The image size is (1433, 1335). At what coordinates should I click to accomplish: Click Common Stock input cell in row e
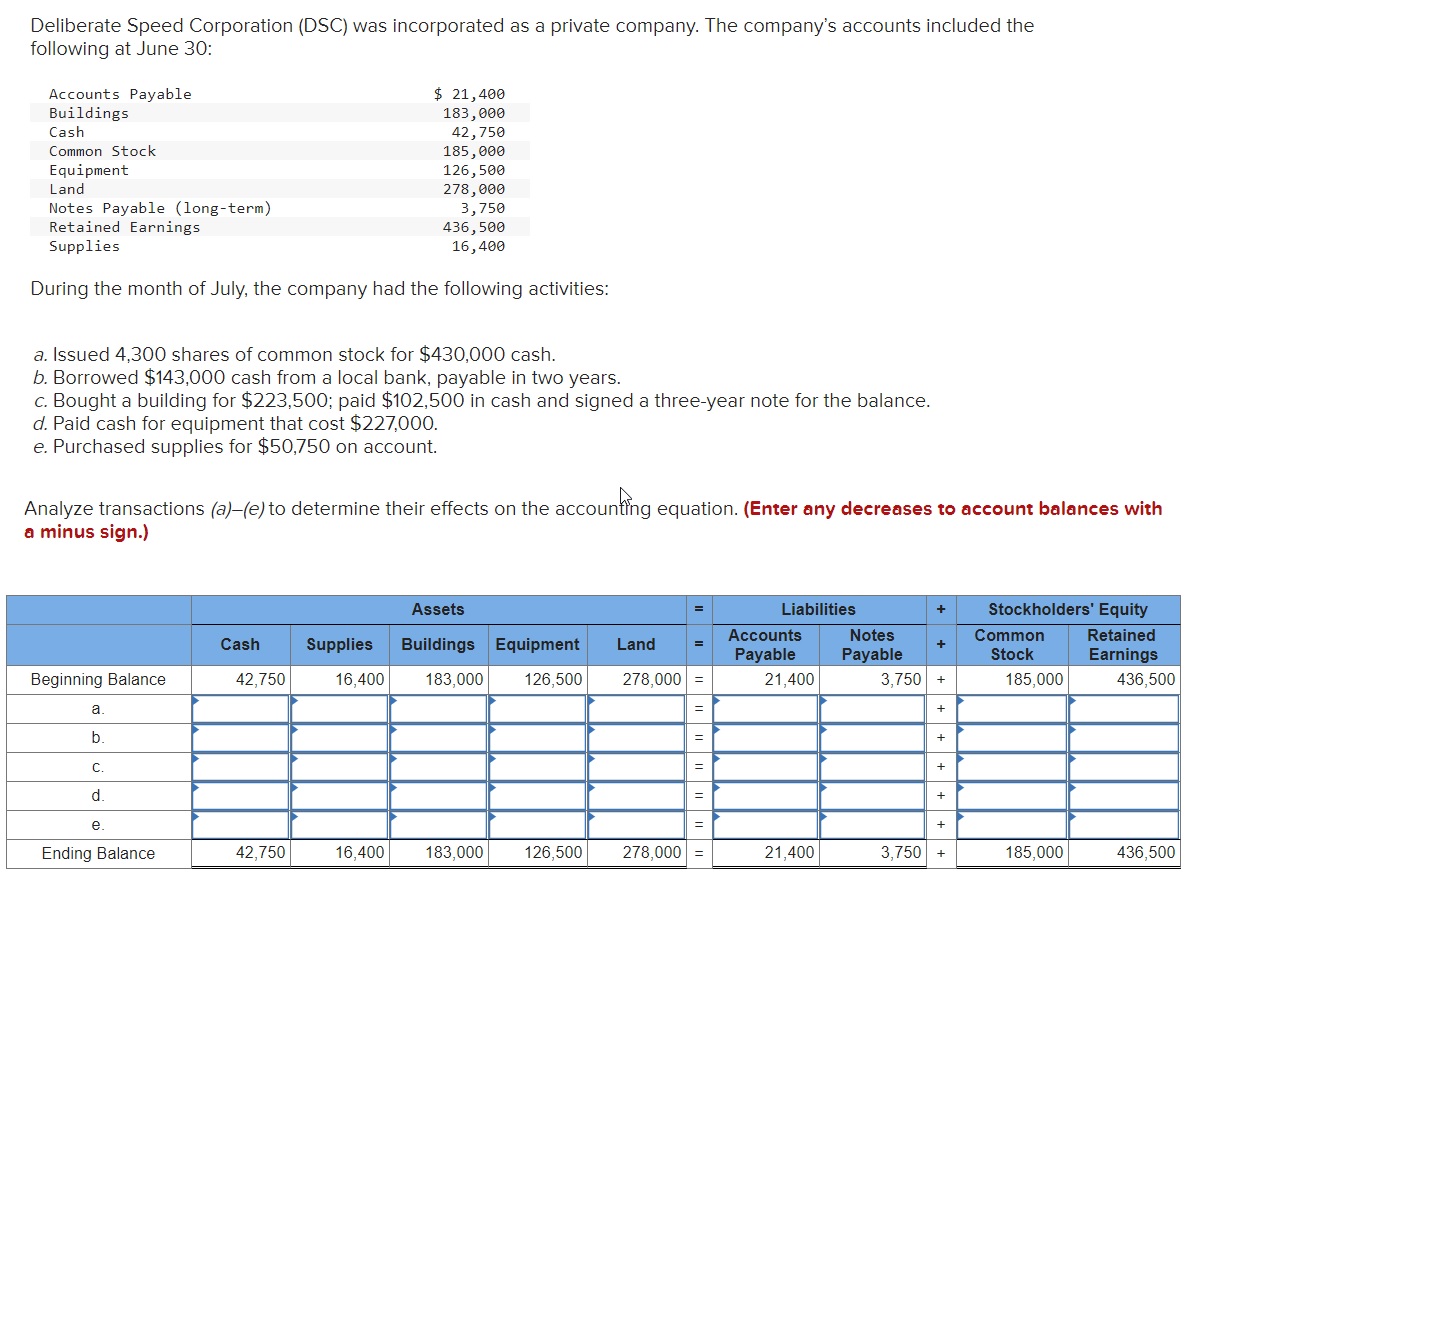[x=1012, y=825]
